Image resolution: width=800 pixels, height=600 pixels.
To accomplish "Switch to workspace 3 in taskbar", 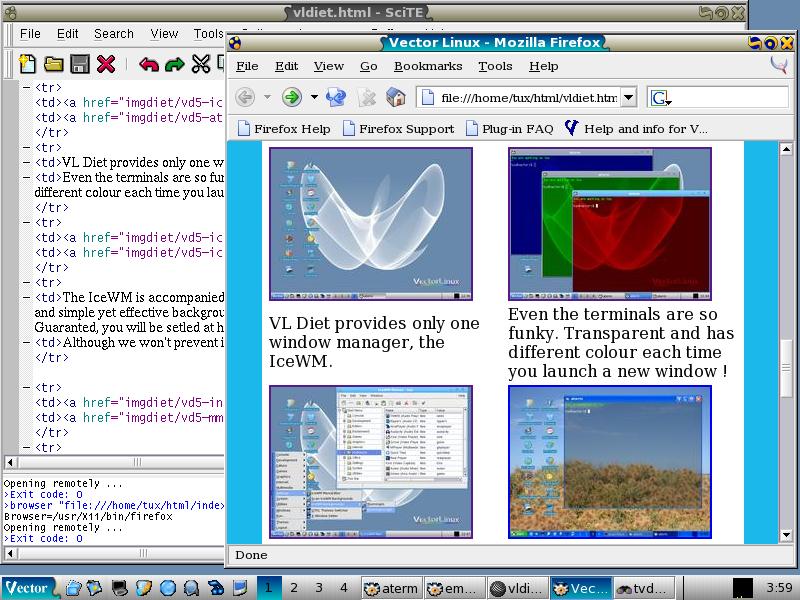I will tap(318, 587).
